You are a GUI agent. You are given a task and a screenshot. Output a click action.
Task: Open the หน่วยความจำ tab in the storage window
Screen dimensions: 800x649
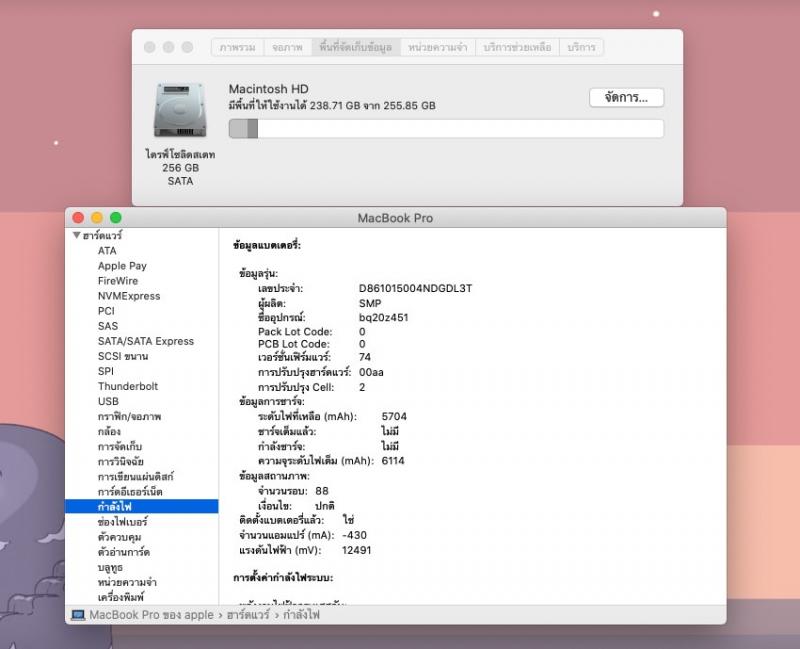pyautogui.click(x=438, y=47)
